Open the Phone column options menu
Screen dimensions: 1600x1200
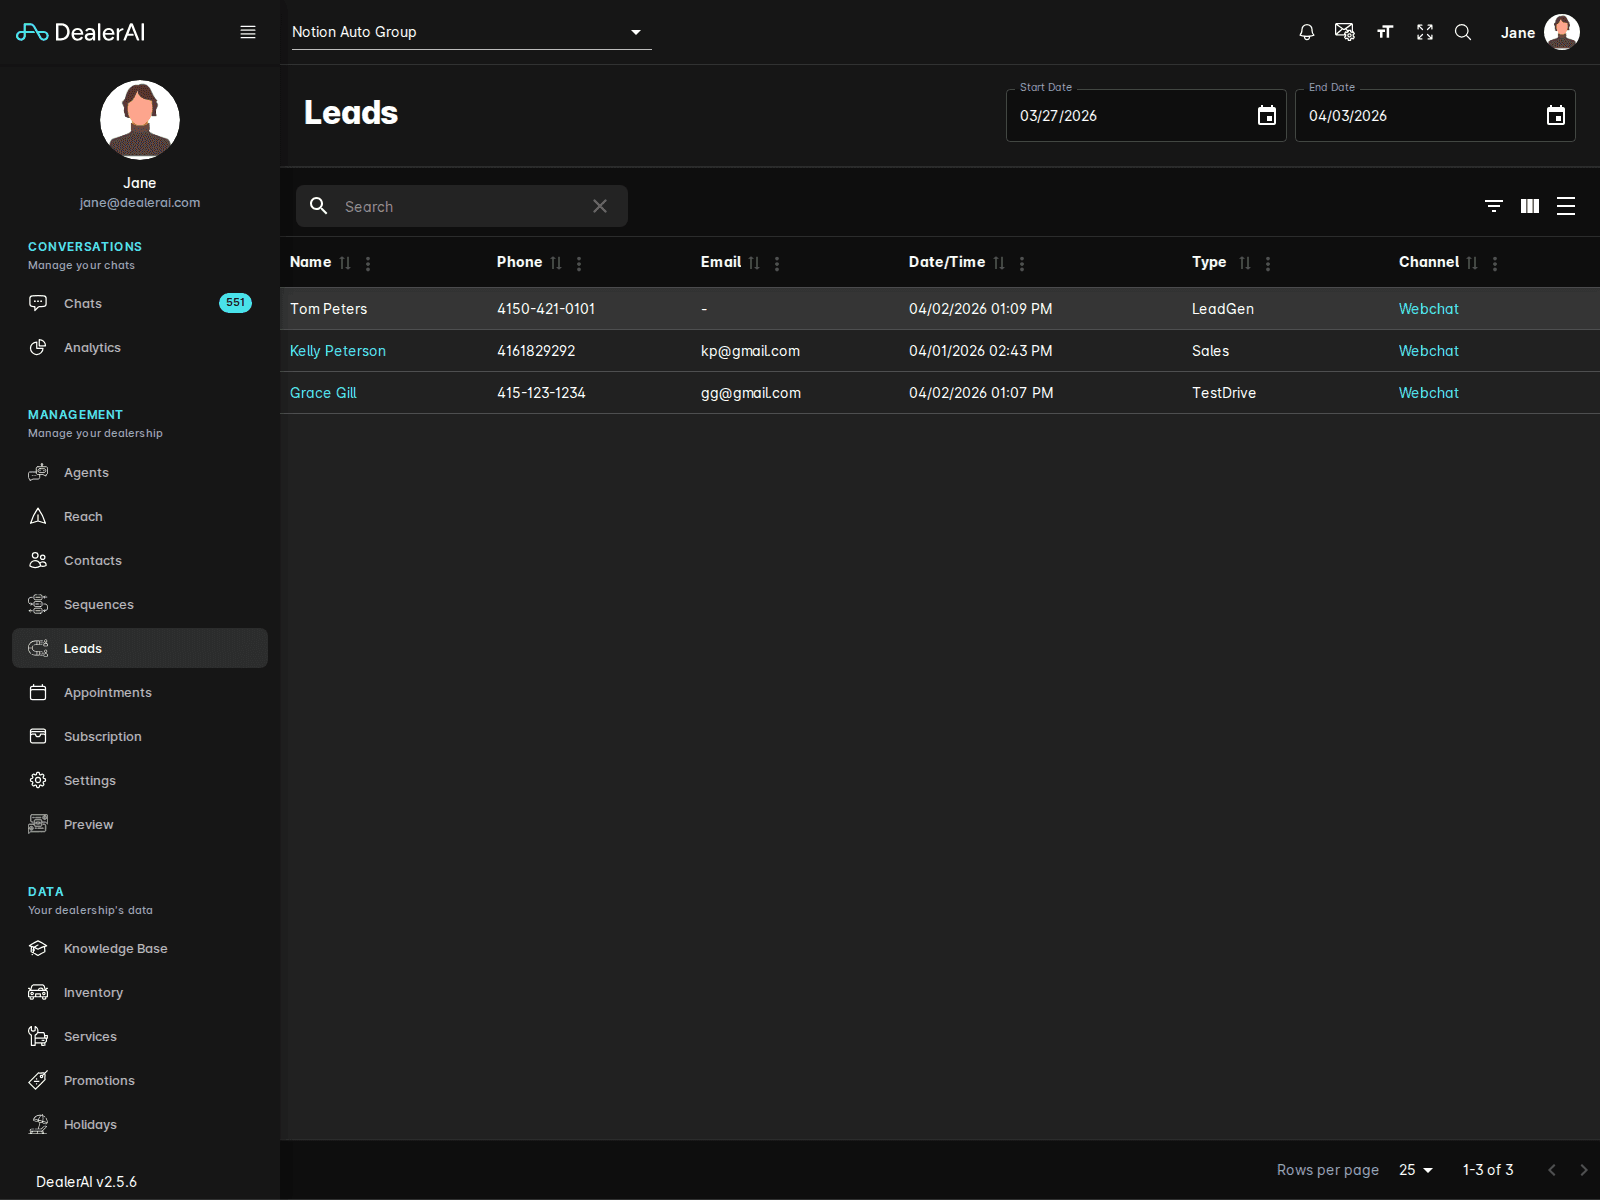(x=579, y=263)
